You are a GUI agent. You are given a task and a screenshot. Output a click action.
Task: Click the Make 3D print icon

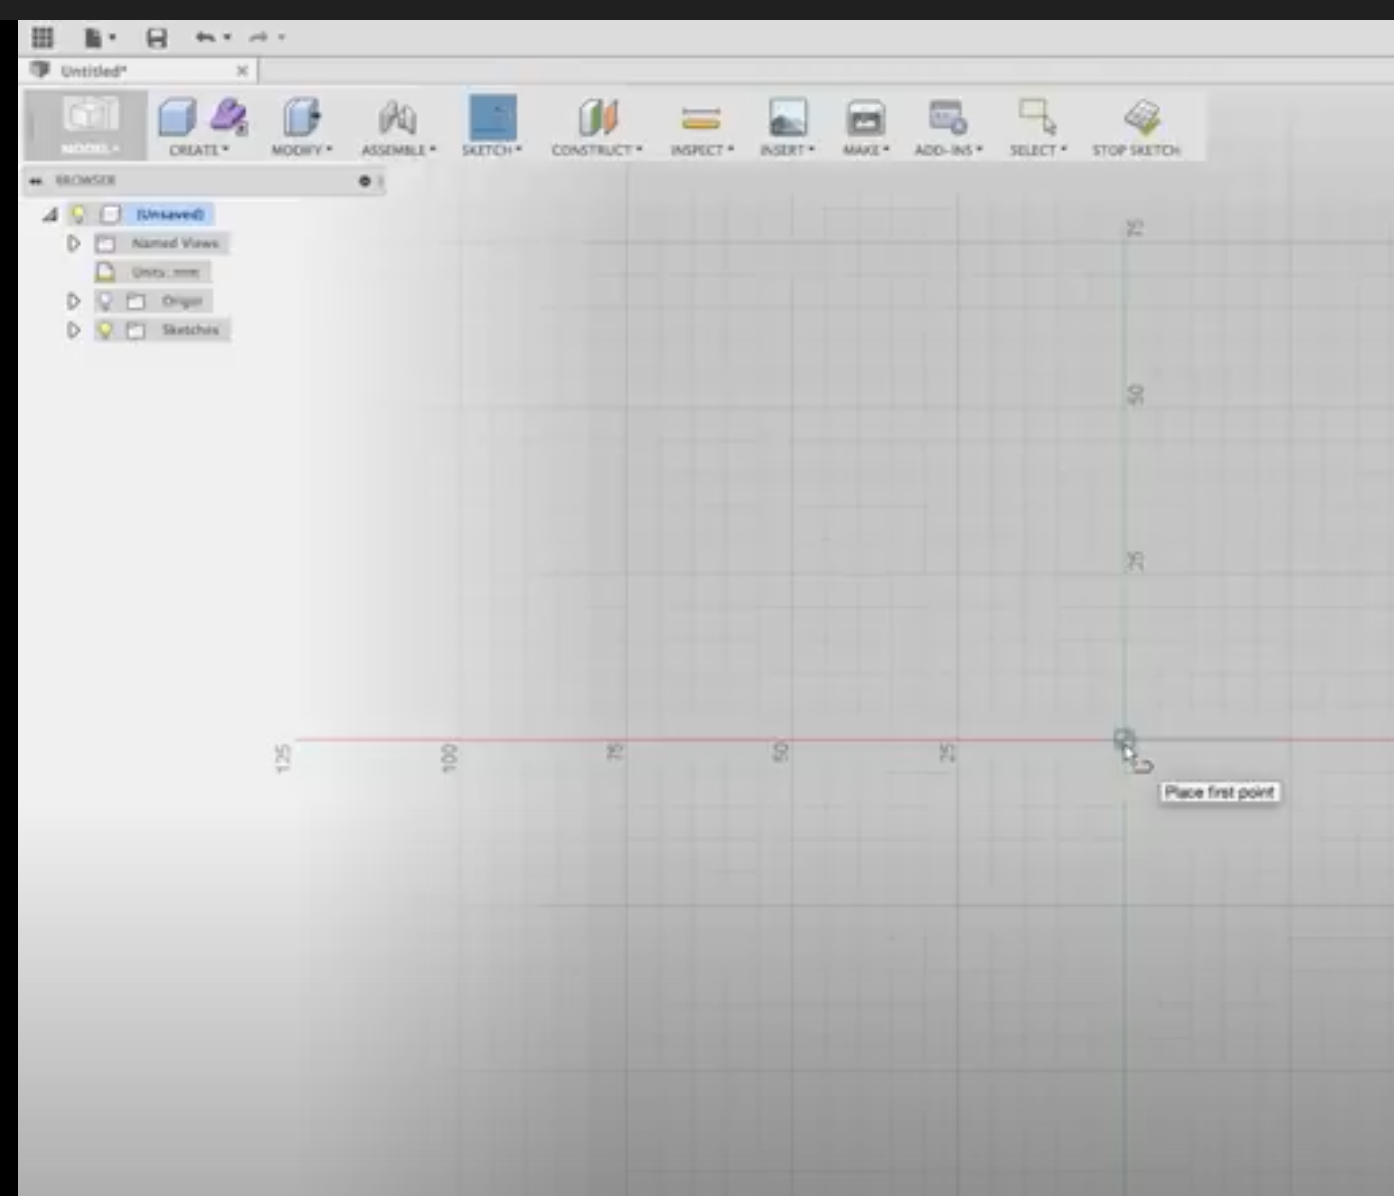point(864,118)
